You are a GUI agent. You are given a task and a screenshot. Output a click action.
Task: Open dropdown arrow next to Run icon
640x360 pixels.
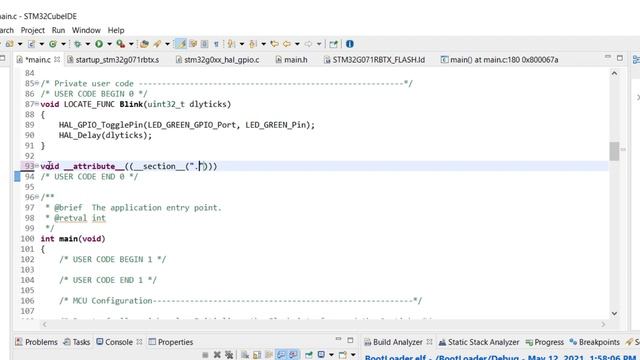[109, 44]
